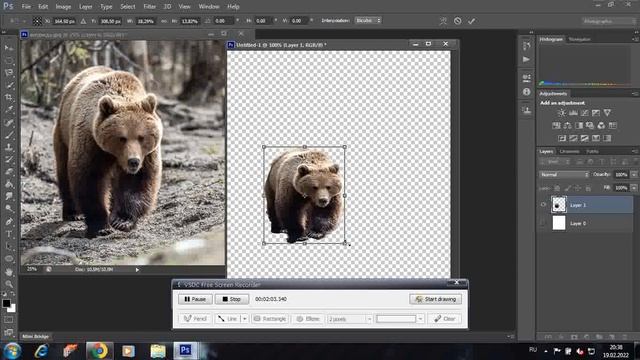Open the Normal blend mode dropdown
The image size is (640, 360).
564,175
